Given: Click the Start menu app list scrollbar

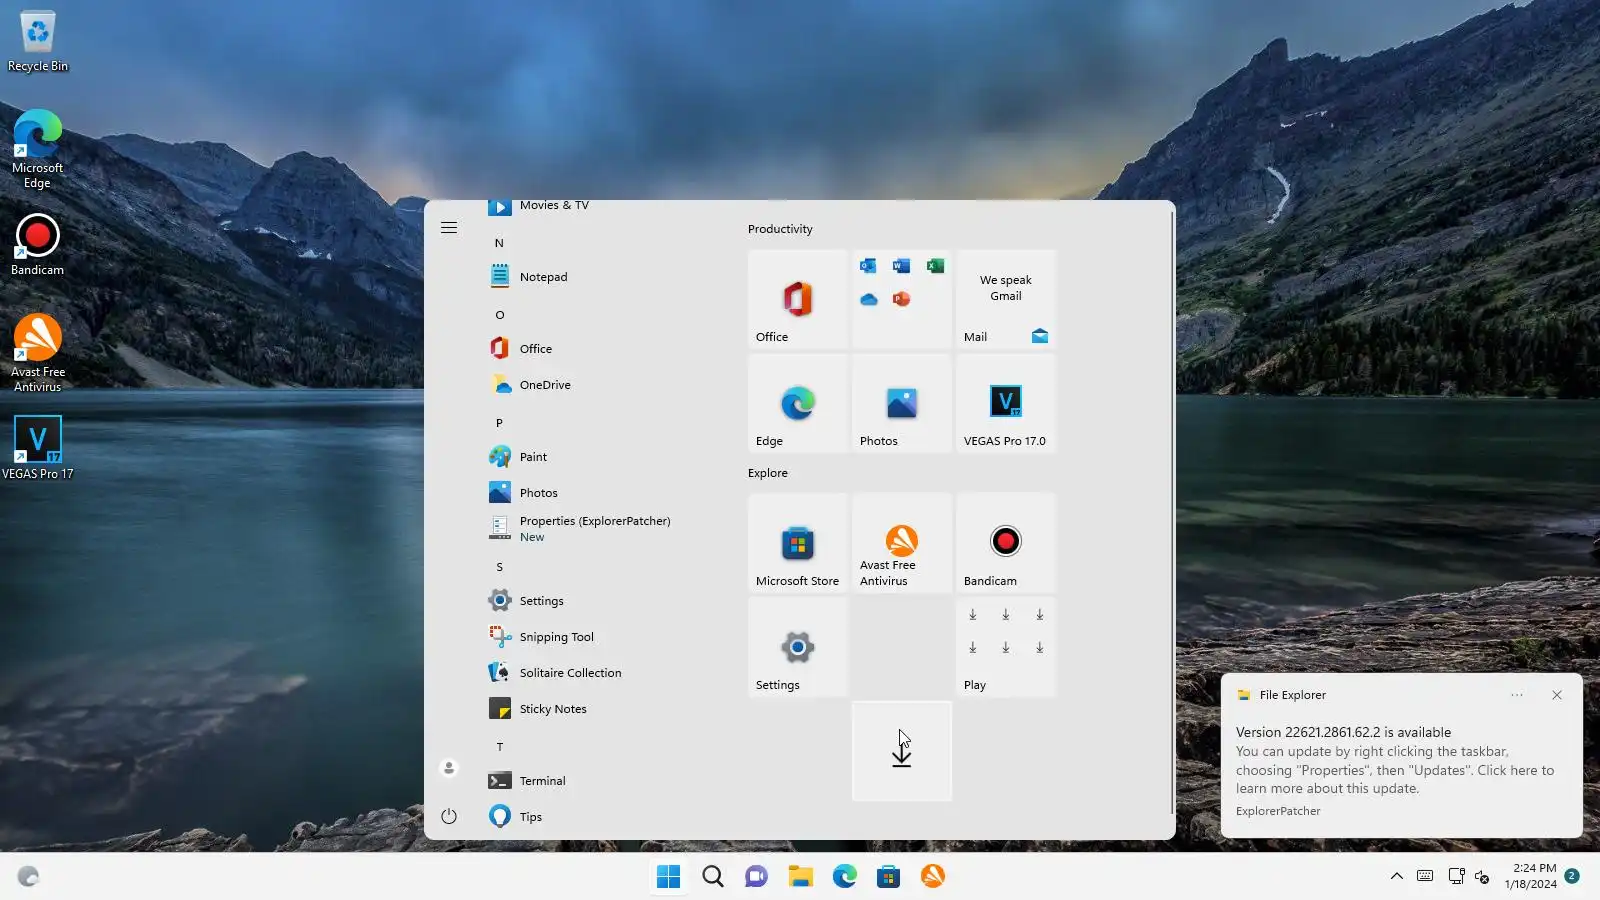Looking at the screenshot, I should 1172,512.
